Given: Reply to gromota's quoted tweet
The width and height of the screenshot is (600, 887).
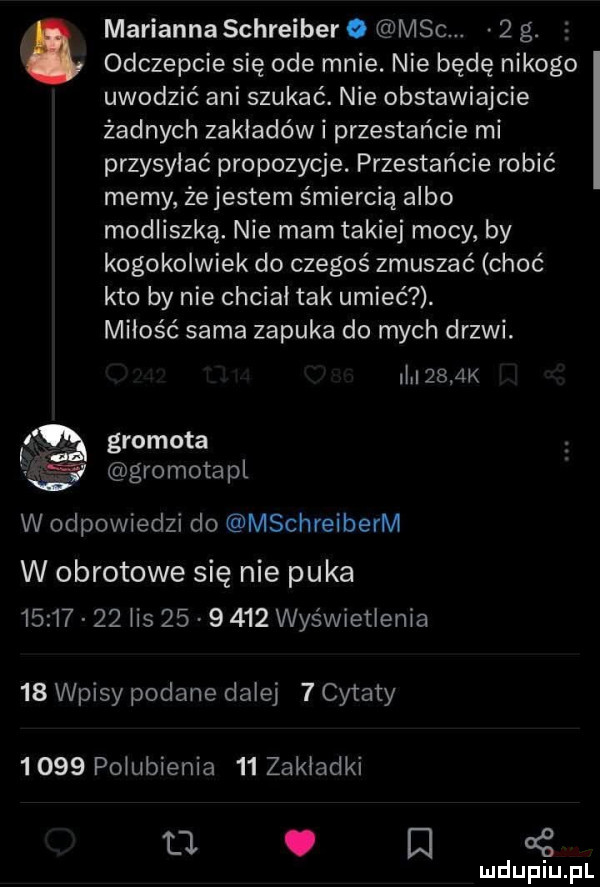Looking at the screenshot, I should pos(60,843).
